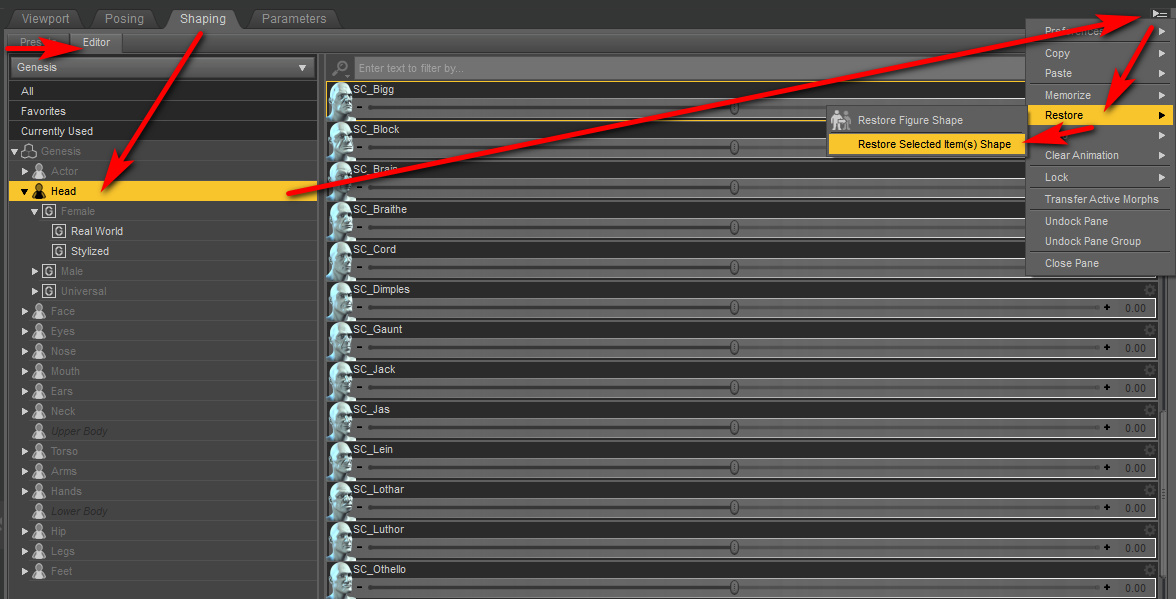Choose Restore Selected Item(s) Shape
This screenshot has height=599, width=1176.
click(x=933, y=144)
